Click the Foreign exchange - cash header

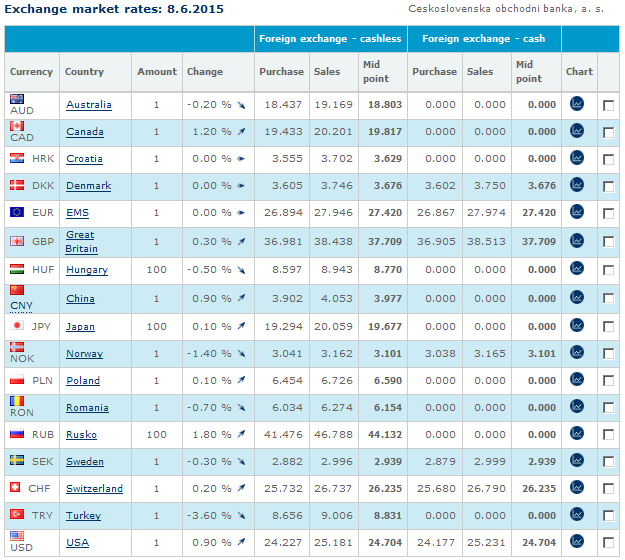click(x=483, y=39)
